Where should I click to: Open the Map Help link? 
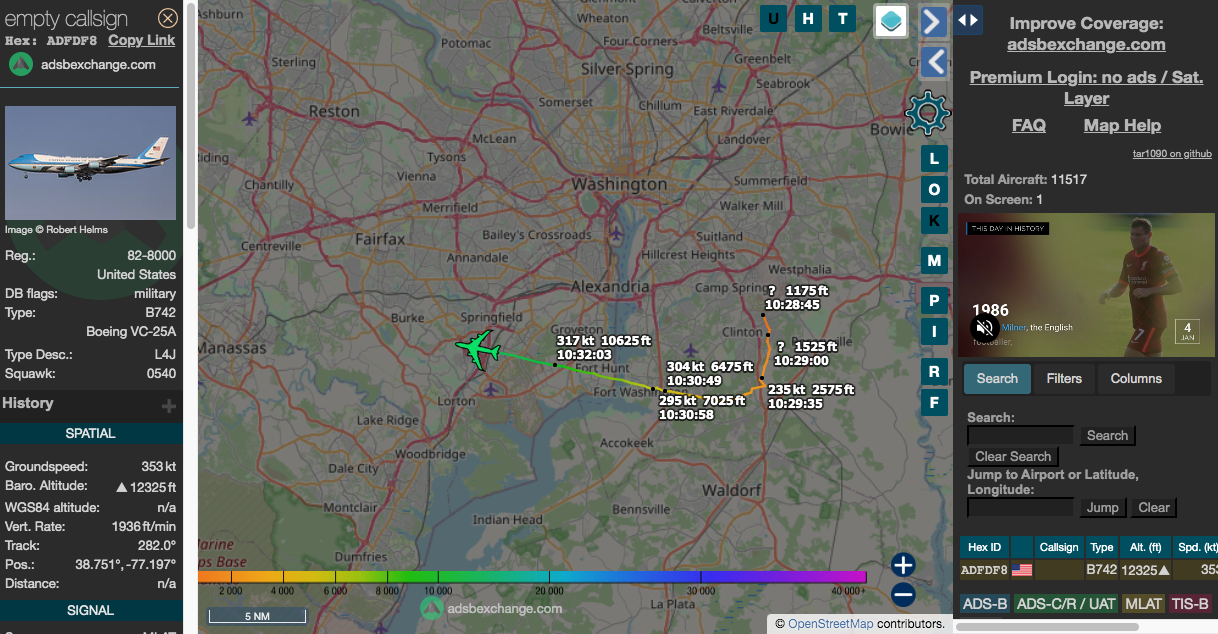[1122, 125]
